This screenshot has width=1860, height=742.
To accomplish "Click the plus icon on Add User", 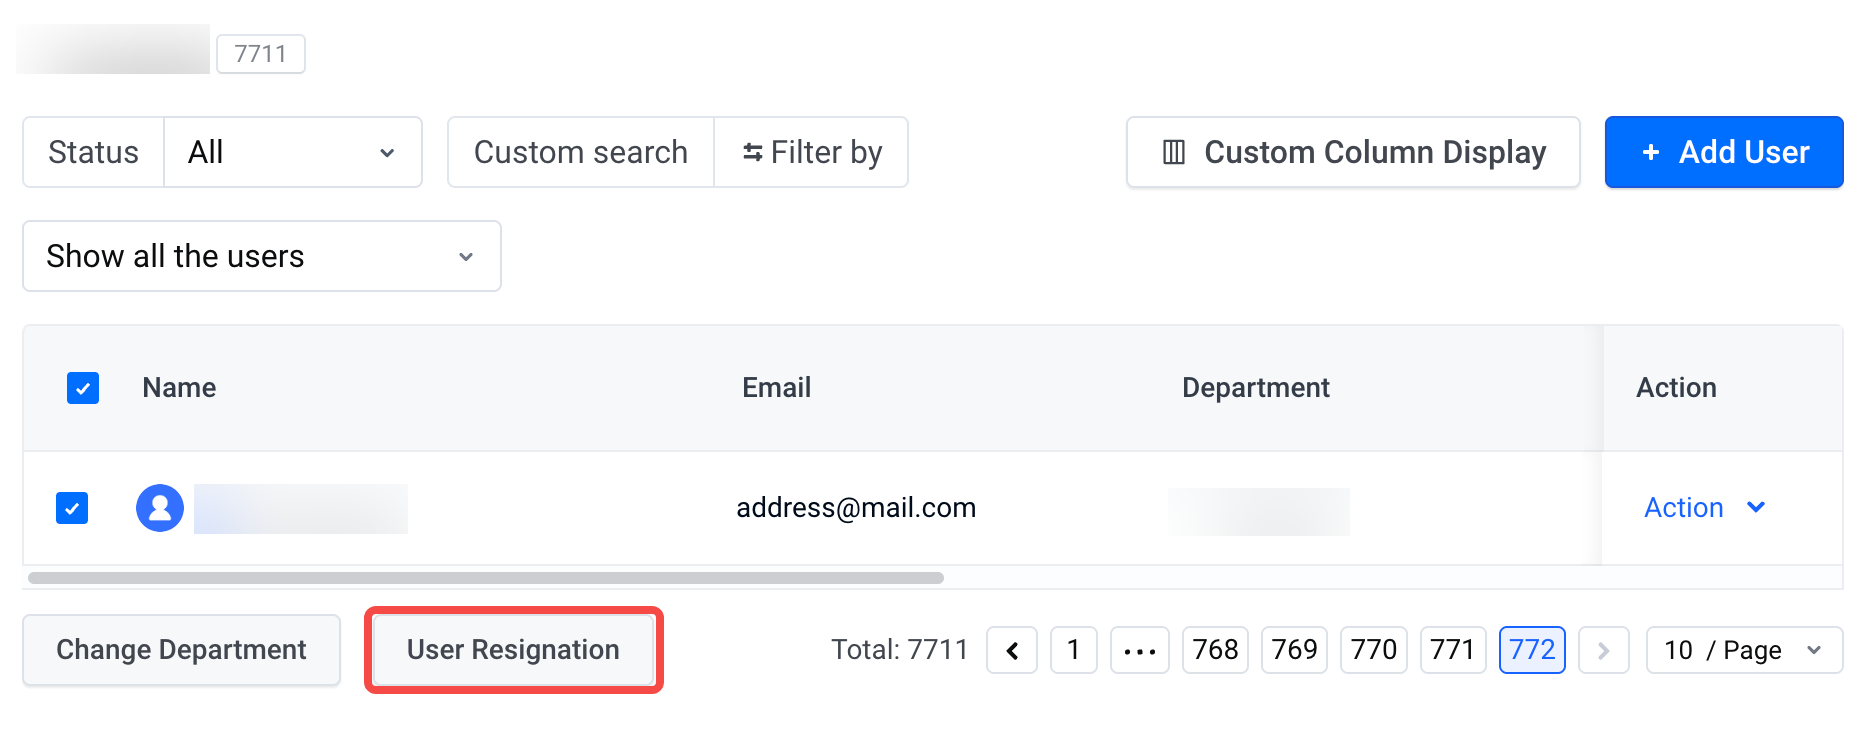I will pyautogui.click(x=1651, y=152).
